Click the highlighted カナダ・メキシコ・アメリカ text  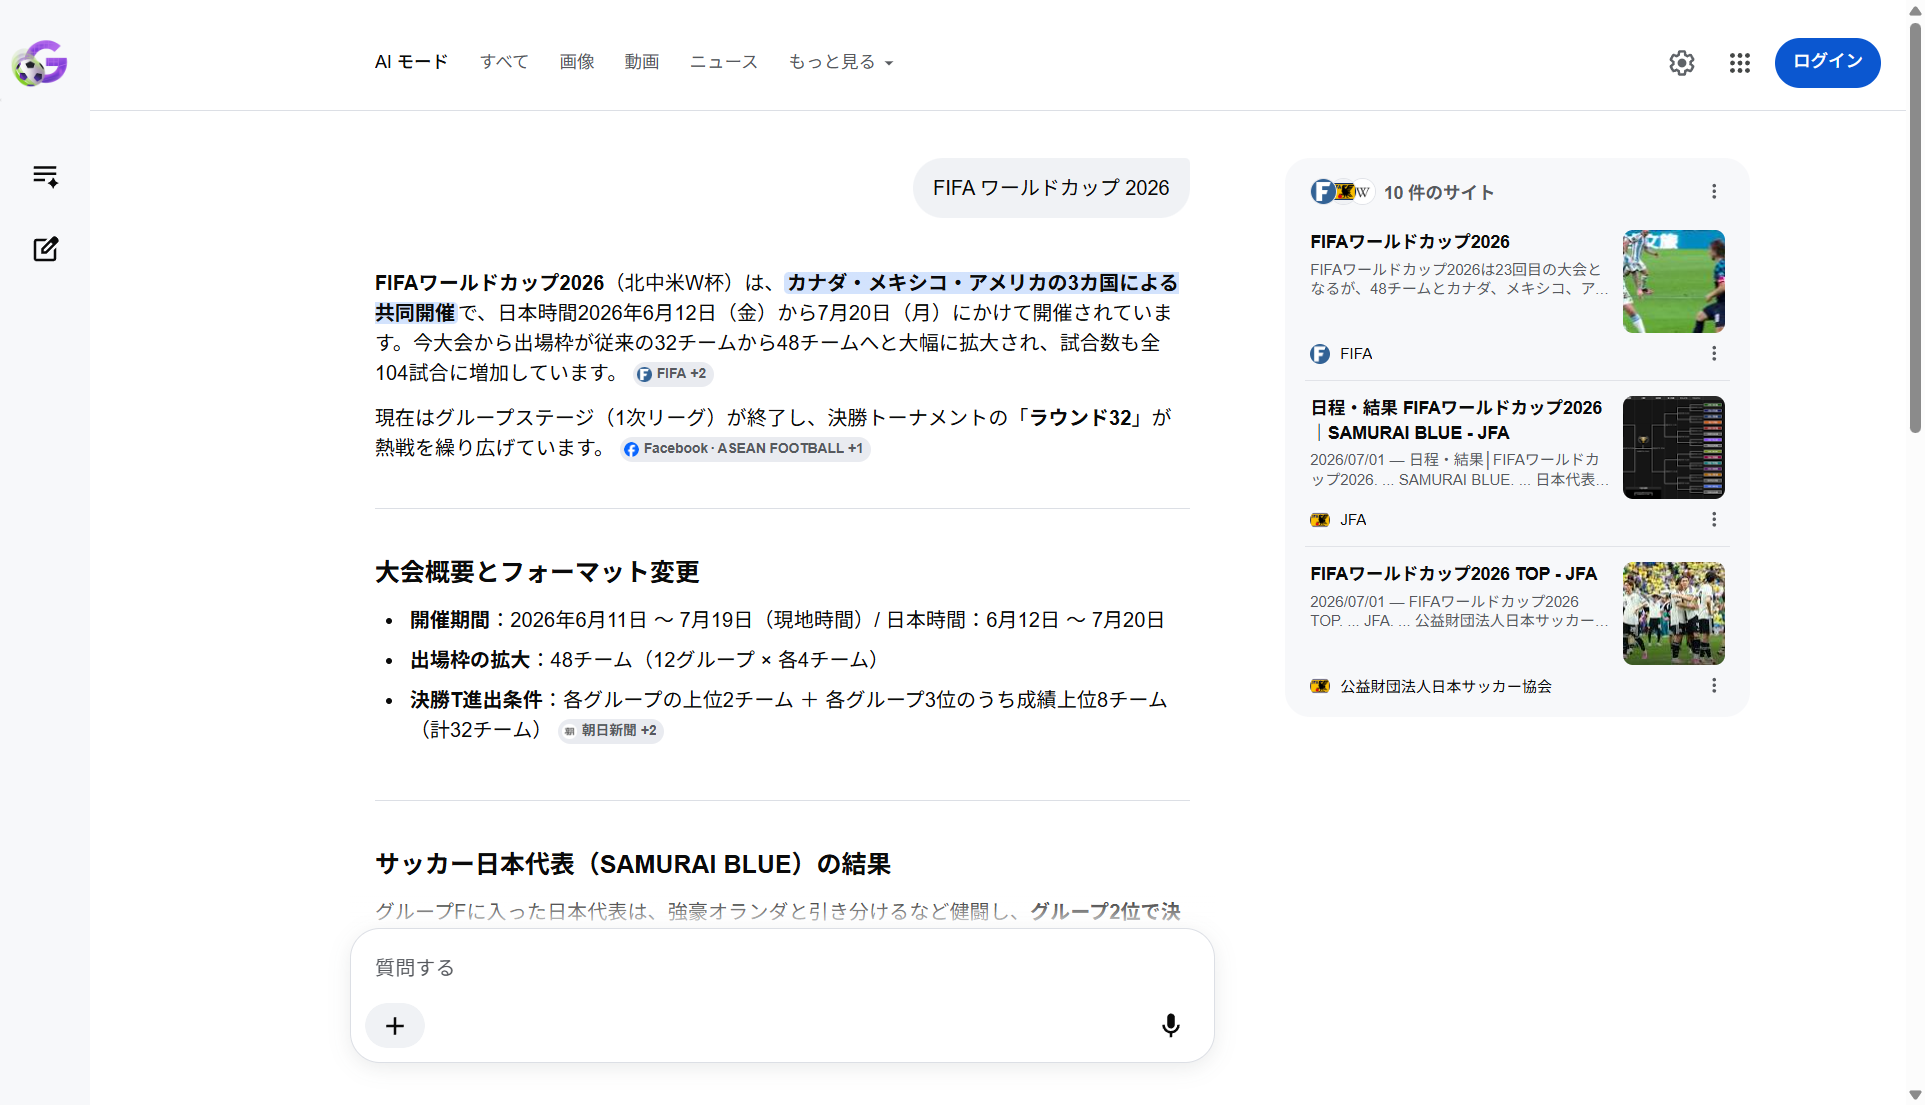982,283
